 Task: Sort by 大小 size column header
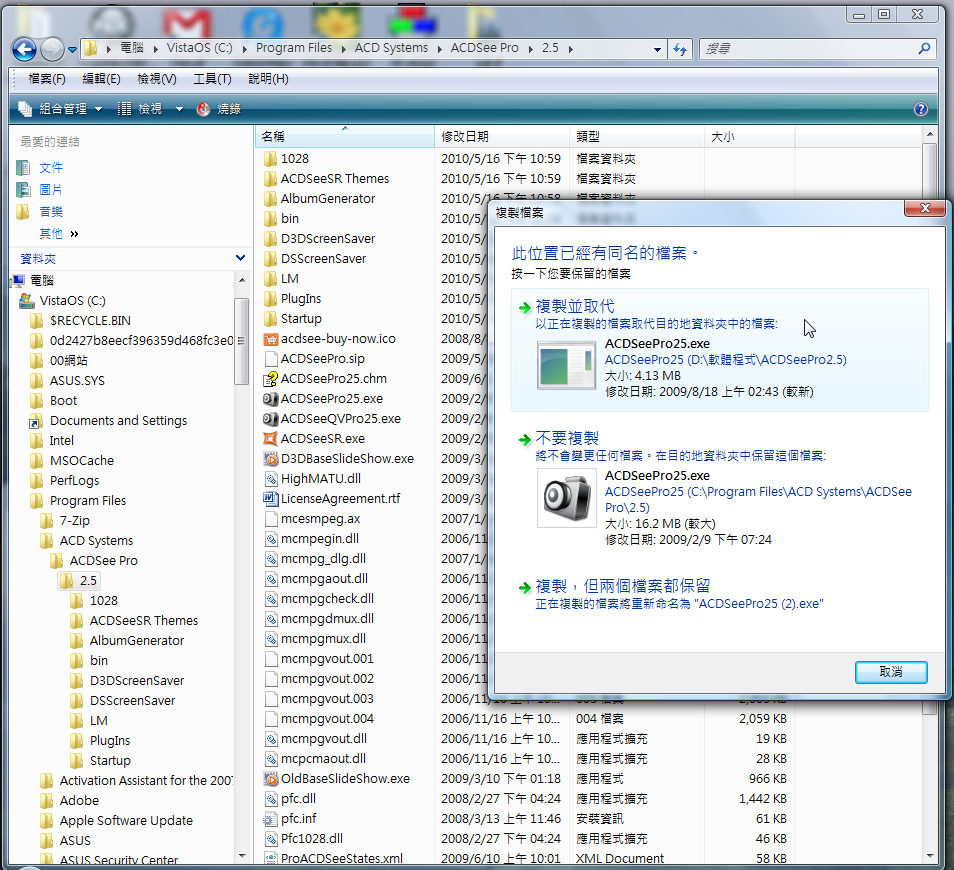(750, 137)
